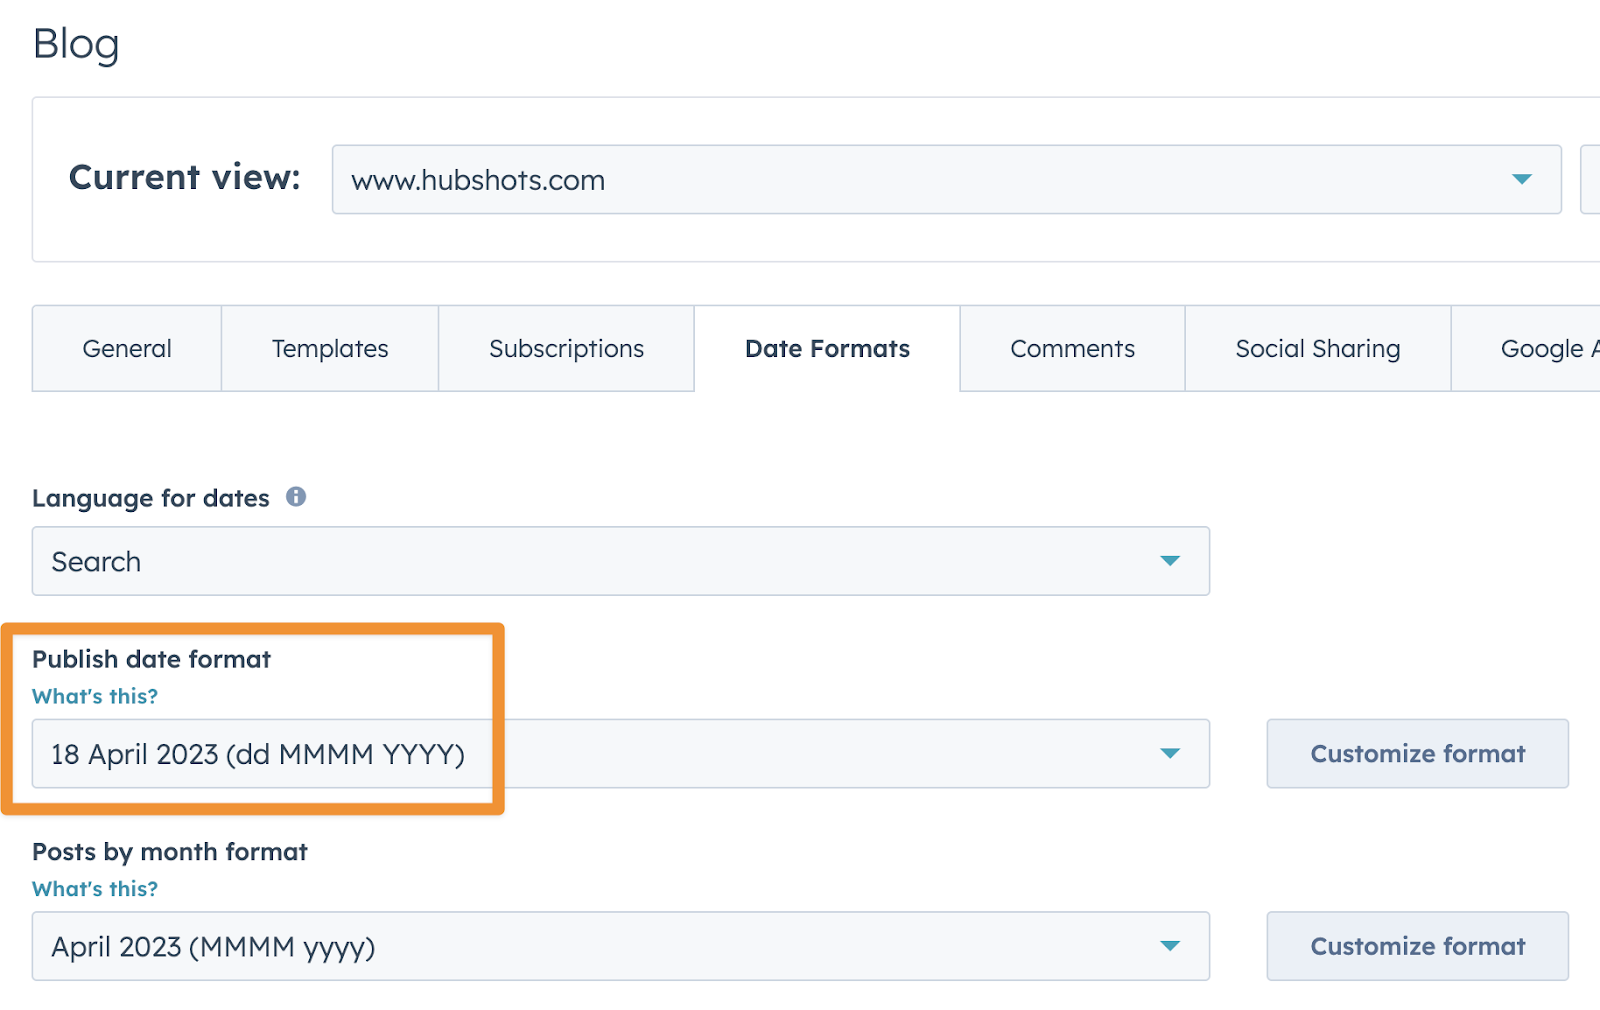Switch to the Comments tab
This screenshot has height=1010, width=1600.
tap(1072, 349)
